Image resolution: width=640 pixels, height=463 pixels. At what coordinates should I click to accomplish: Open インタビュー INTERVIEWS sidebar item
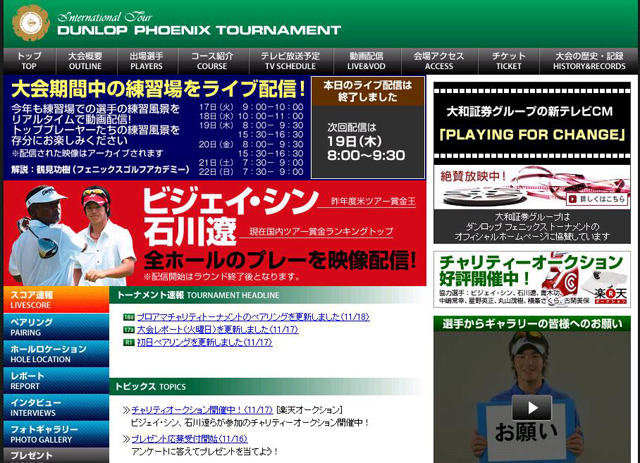coord(56,407)
